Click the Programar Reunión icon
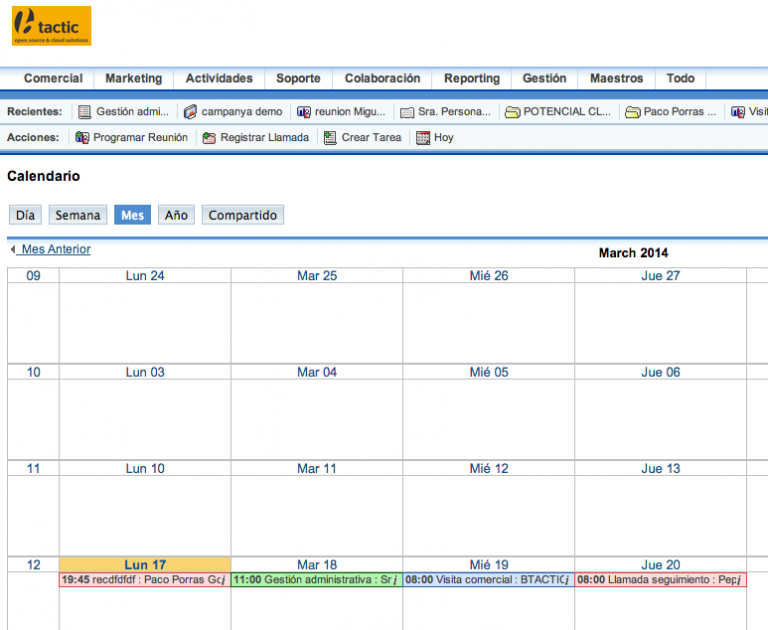The height and width of the screenshot is (630, 768). pyautogui.click(x=82, y=138)
